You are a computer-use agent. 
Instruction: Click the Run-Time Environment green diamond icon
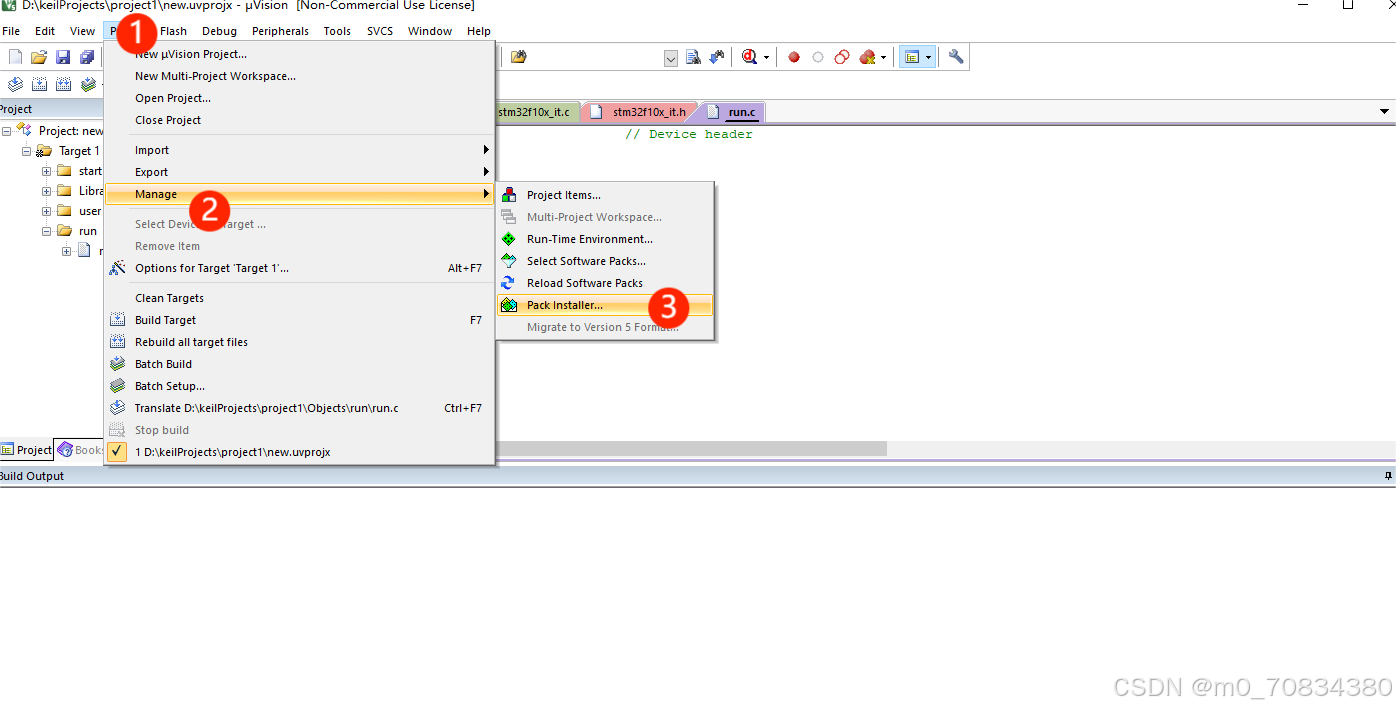(509, 239)
